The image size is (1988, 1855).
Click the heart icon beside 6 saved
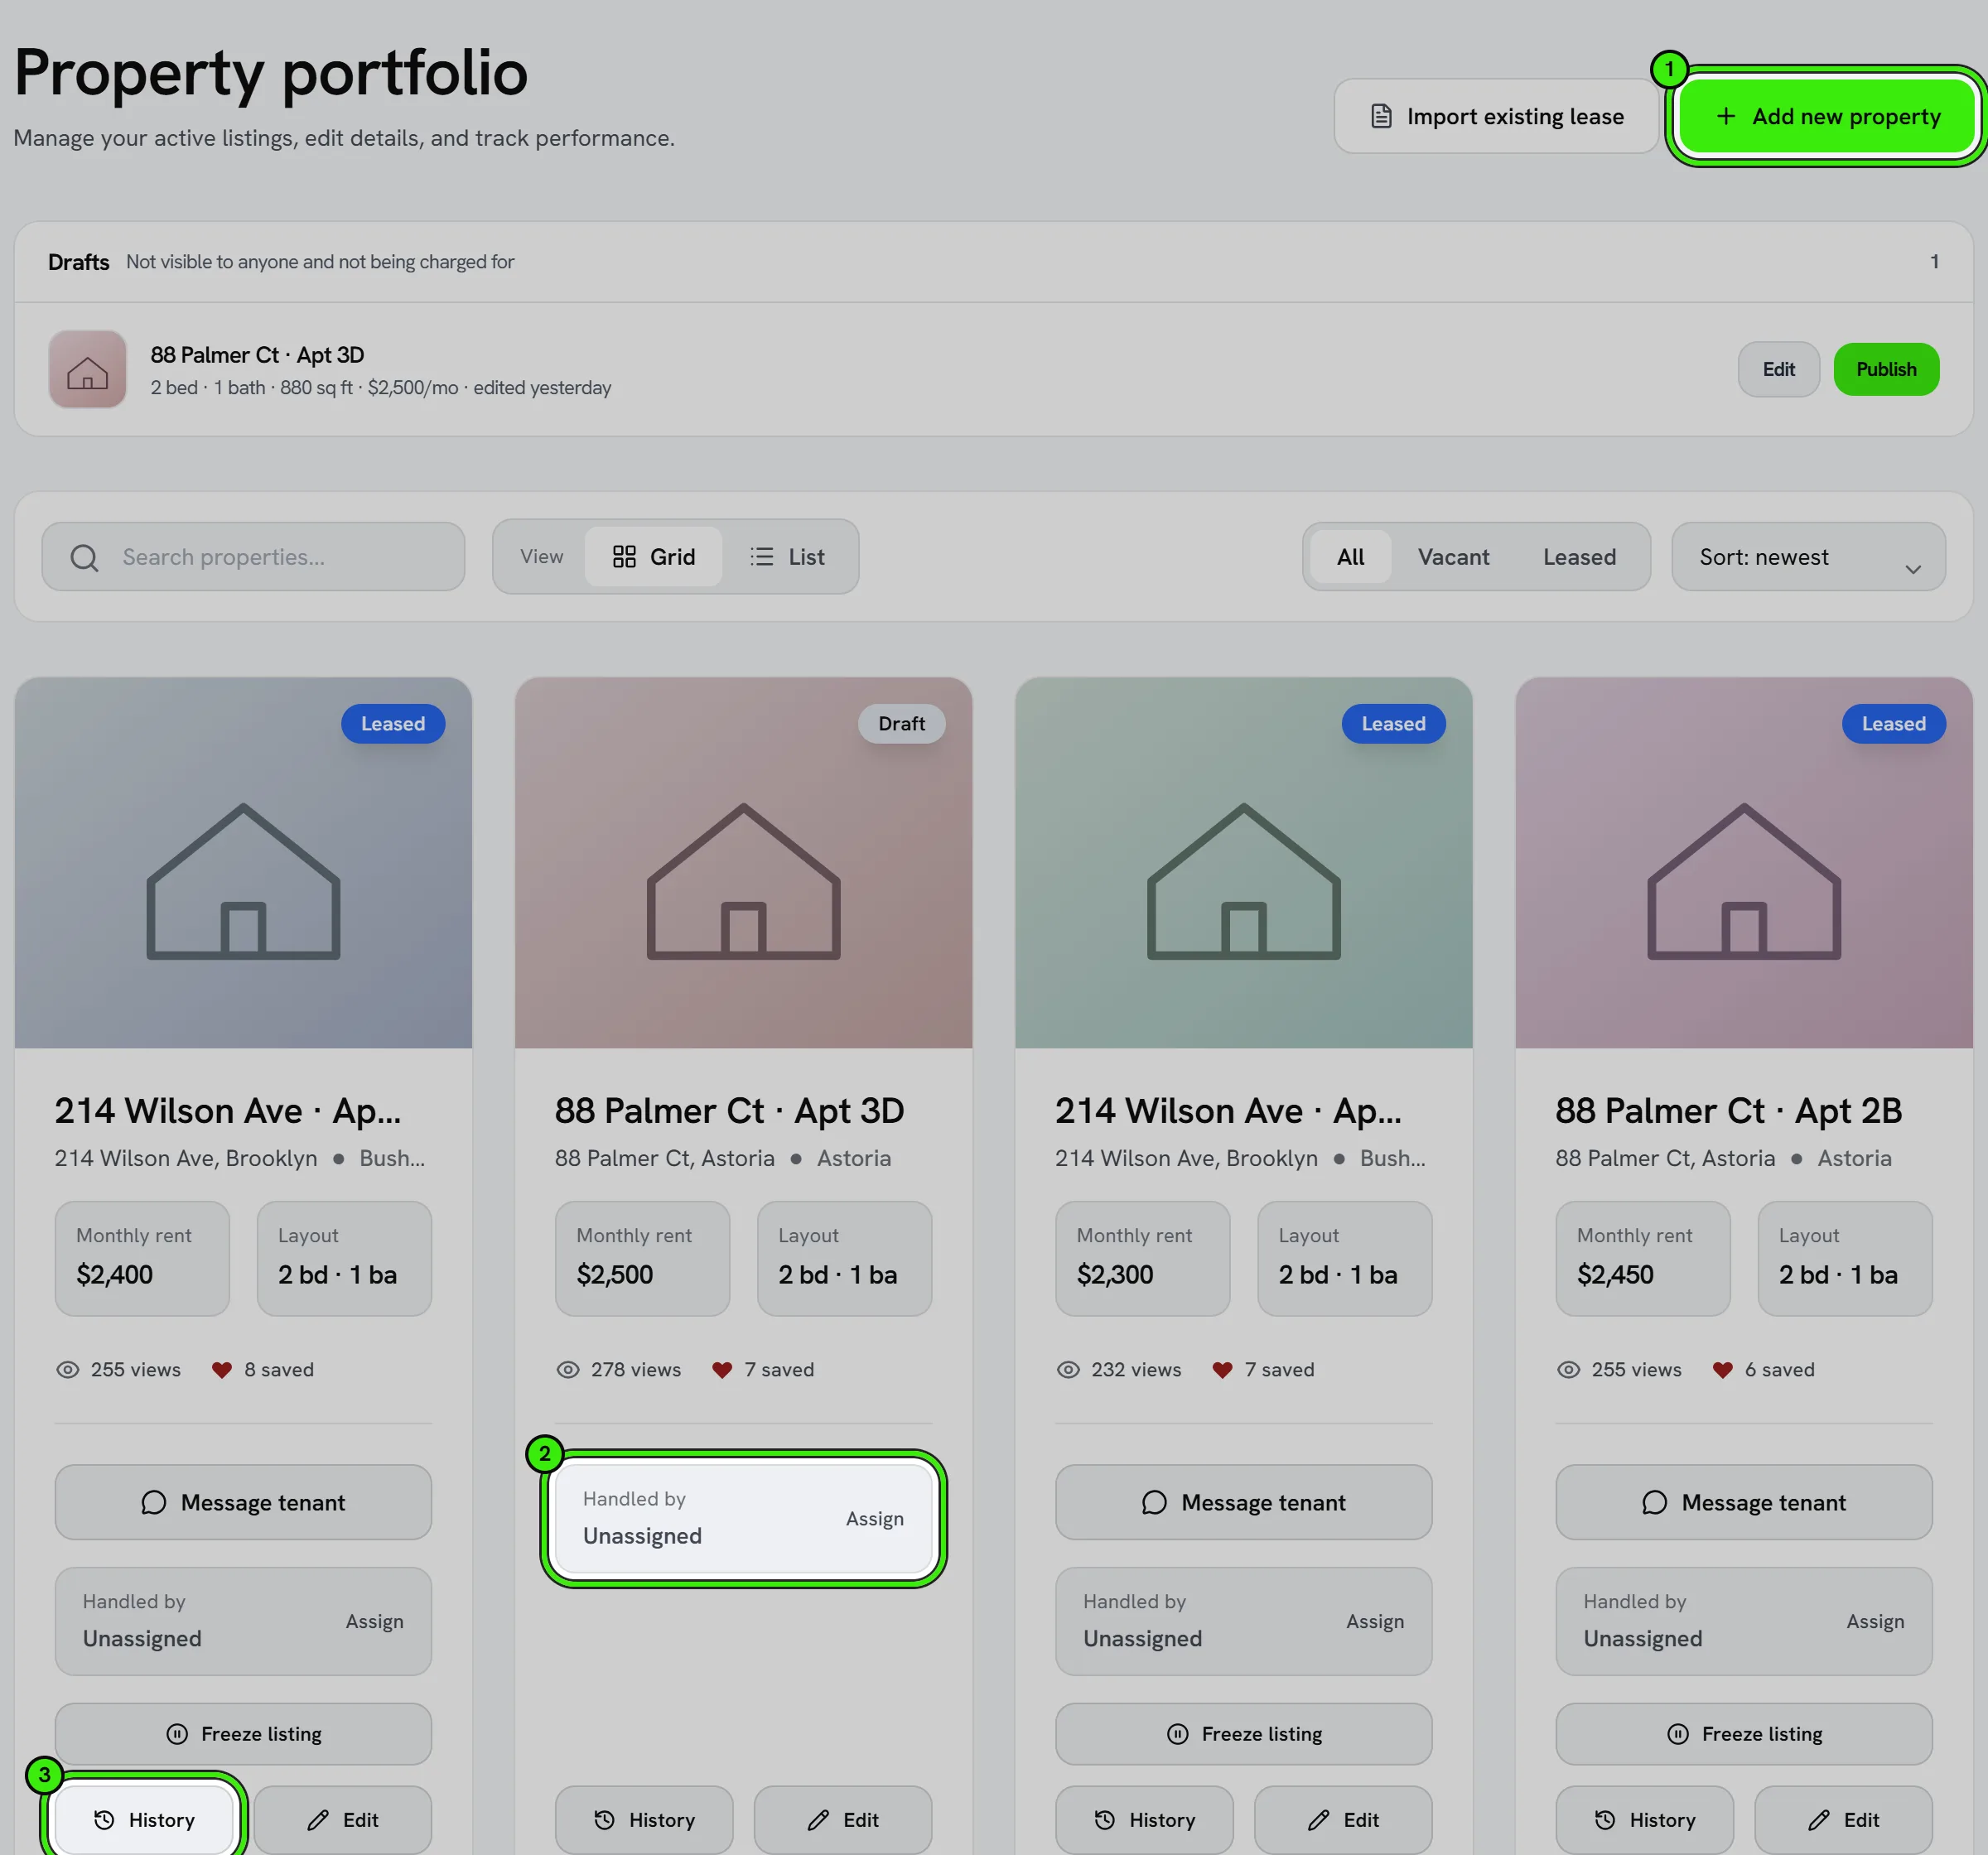1722,1369
